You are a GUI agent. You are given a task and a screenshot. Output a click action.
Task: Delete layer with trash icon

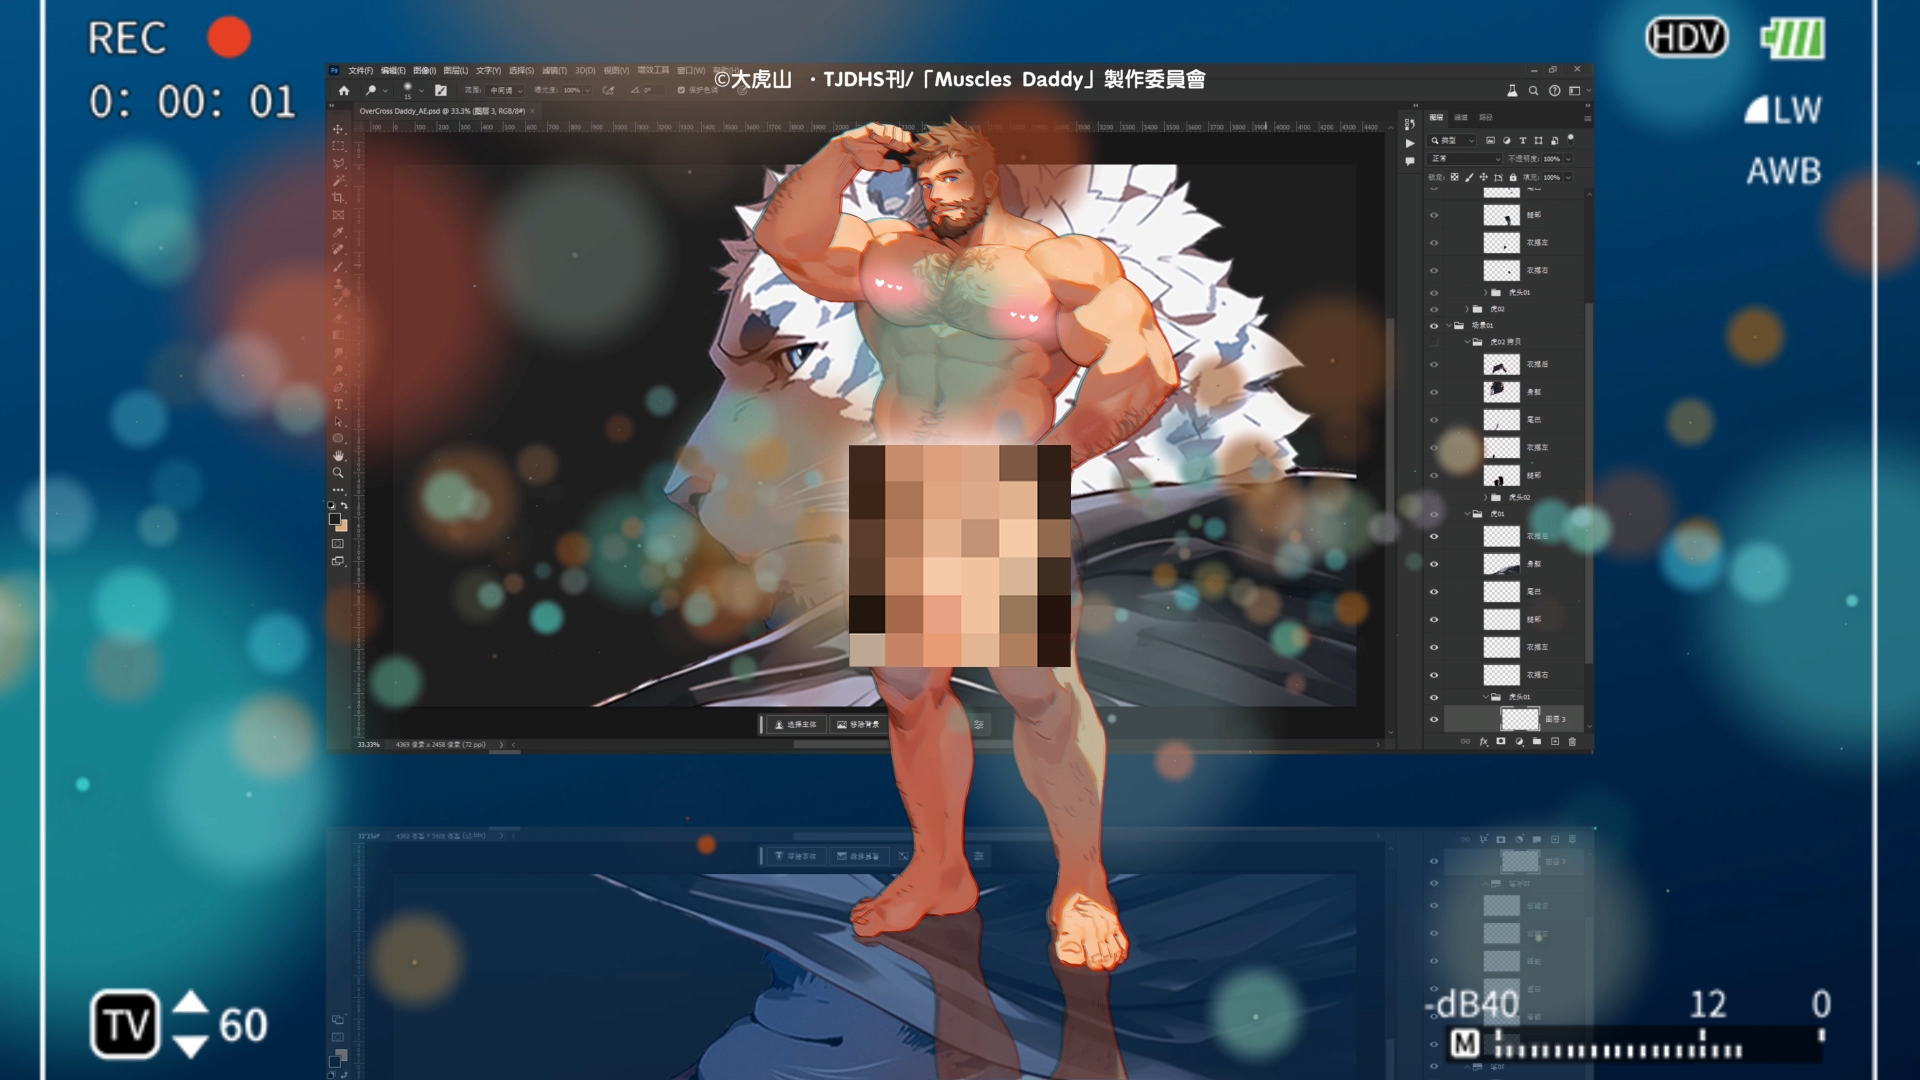[x=1572, y=742]
